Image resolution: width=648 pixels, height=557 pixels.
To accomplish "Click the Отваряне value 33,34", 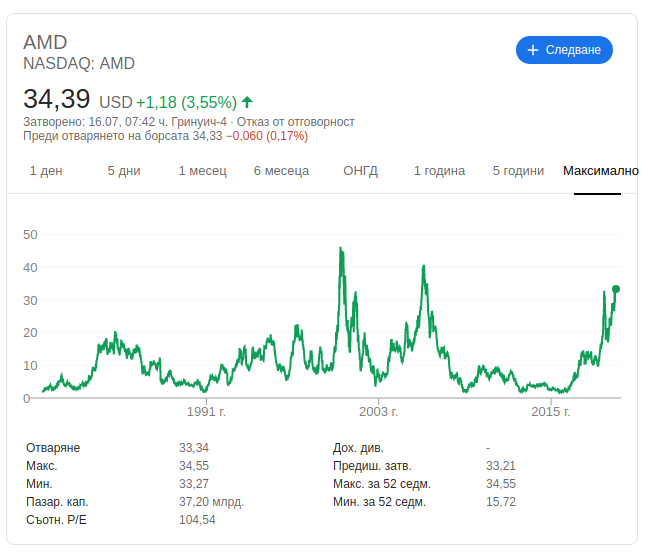I will click(194, 448).
